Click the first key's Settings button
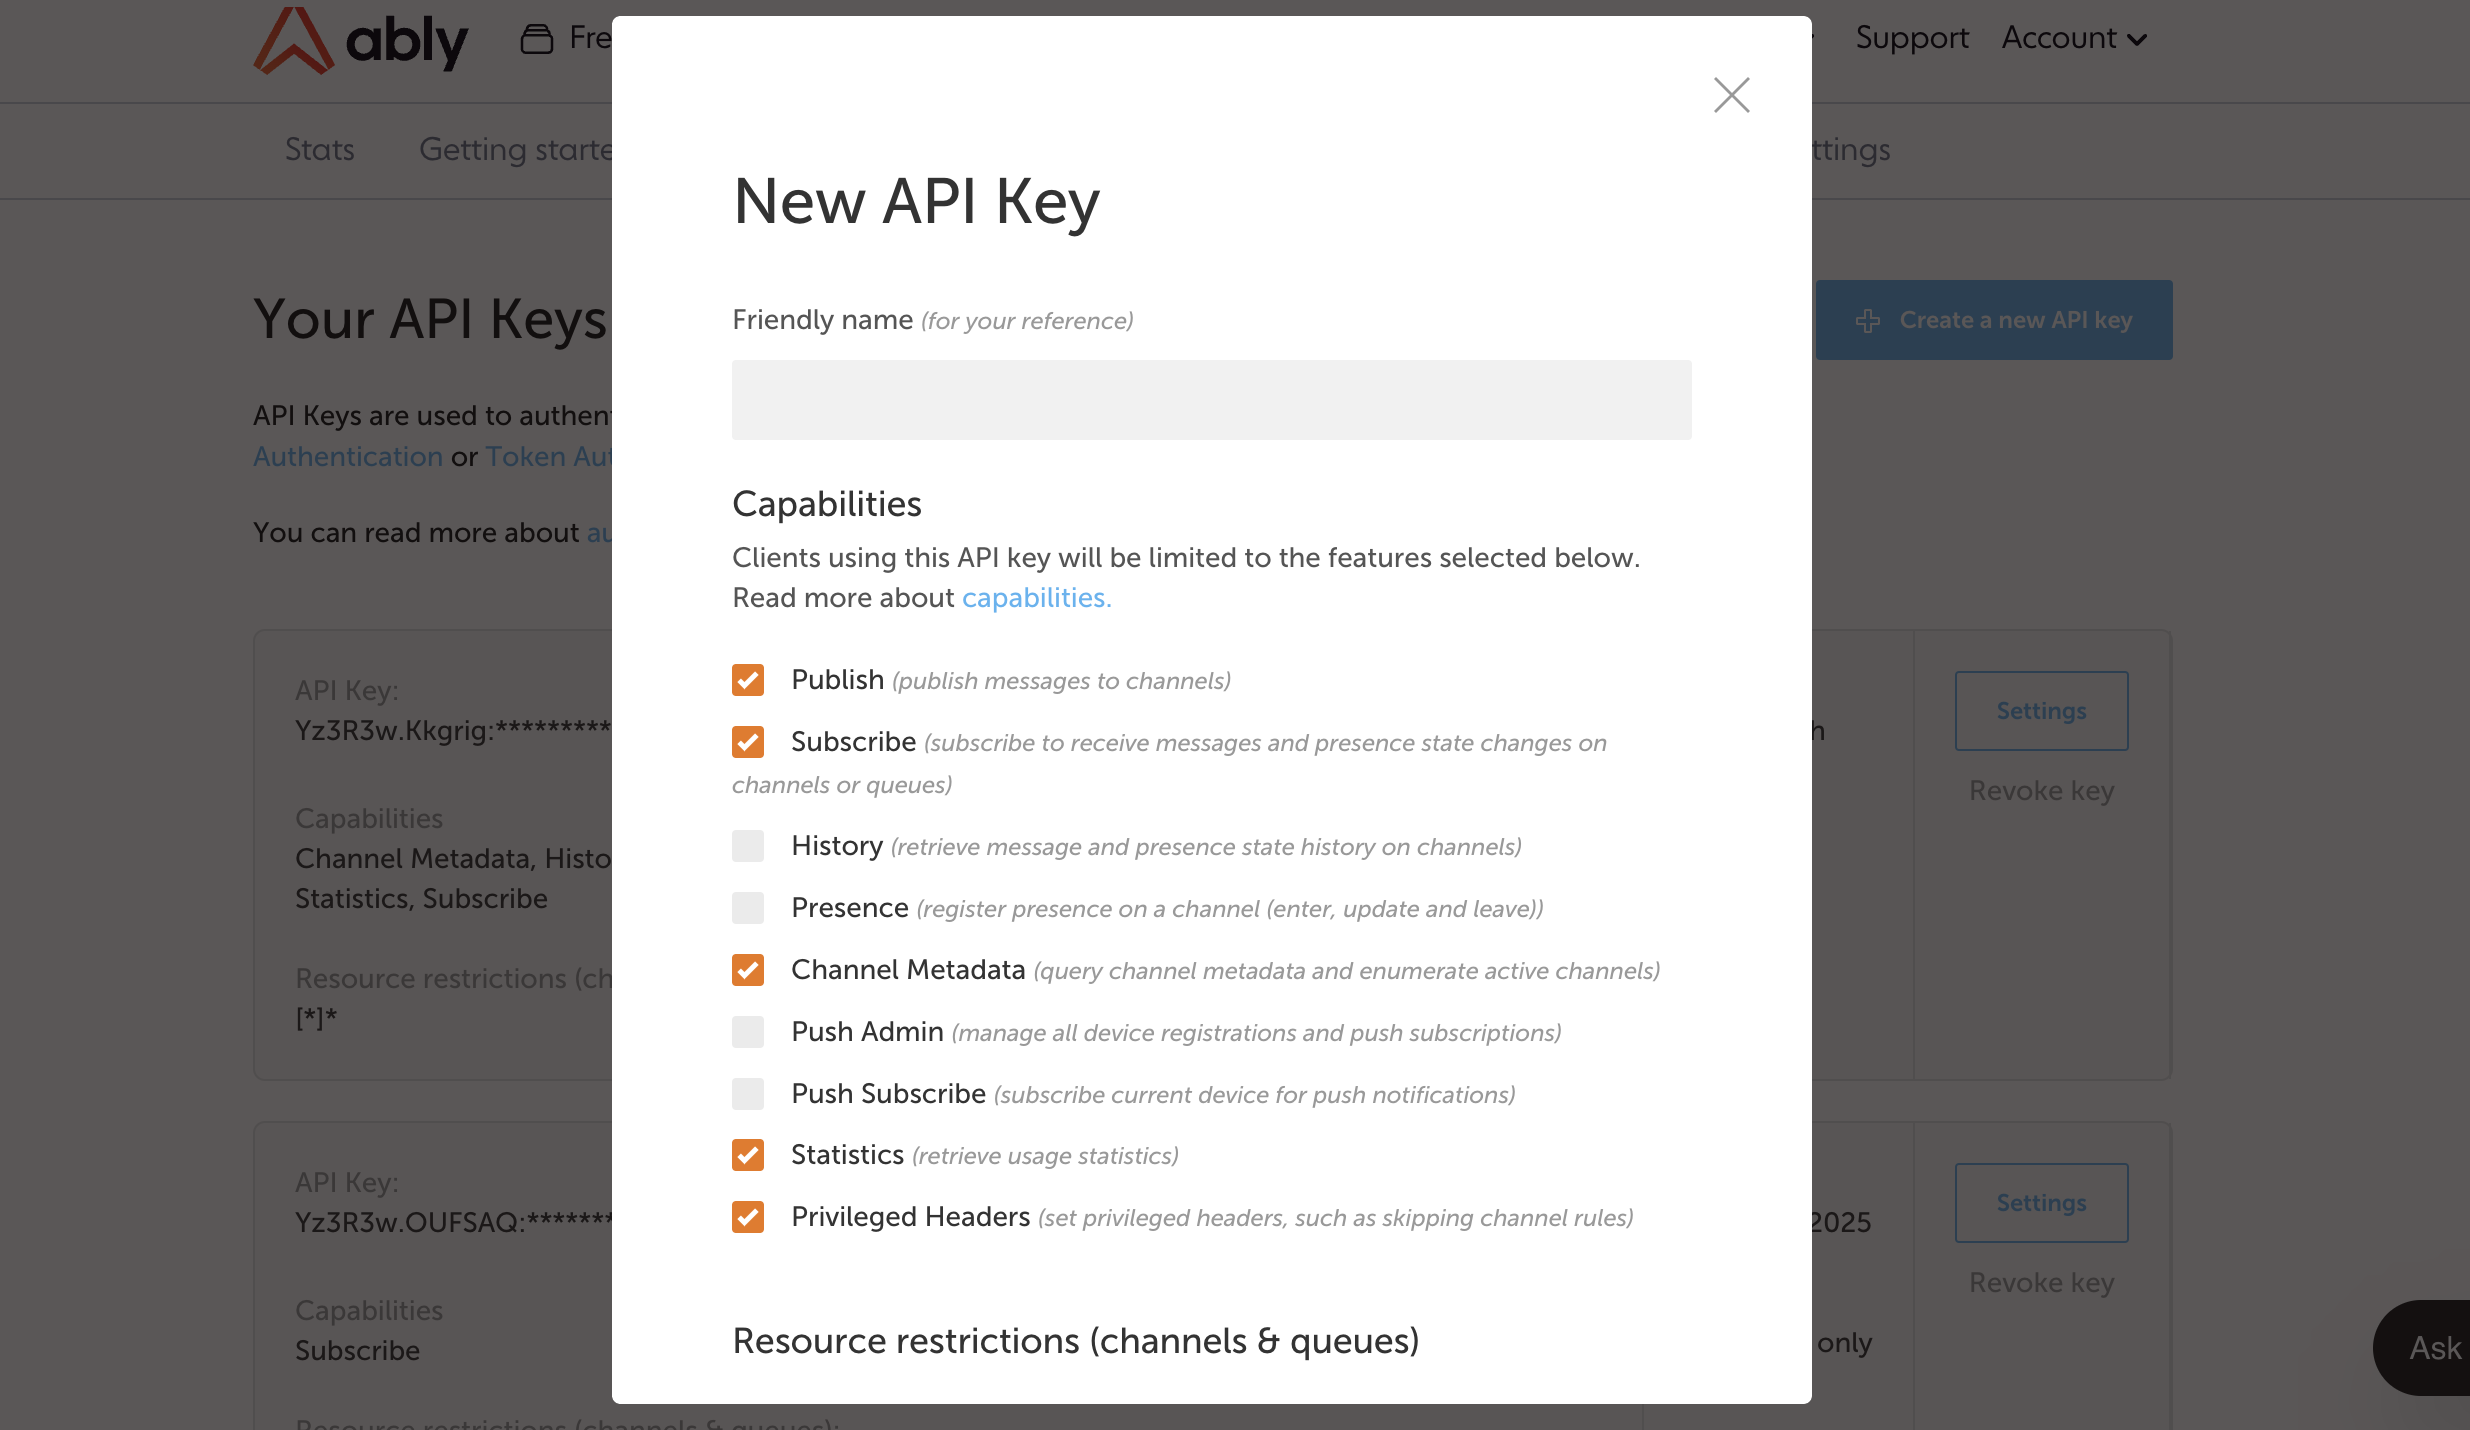This screenshot has width=2470, height=1430. coord(2041,711)
